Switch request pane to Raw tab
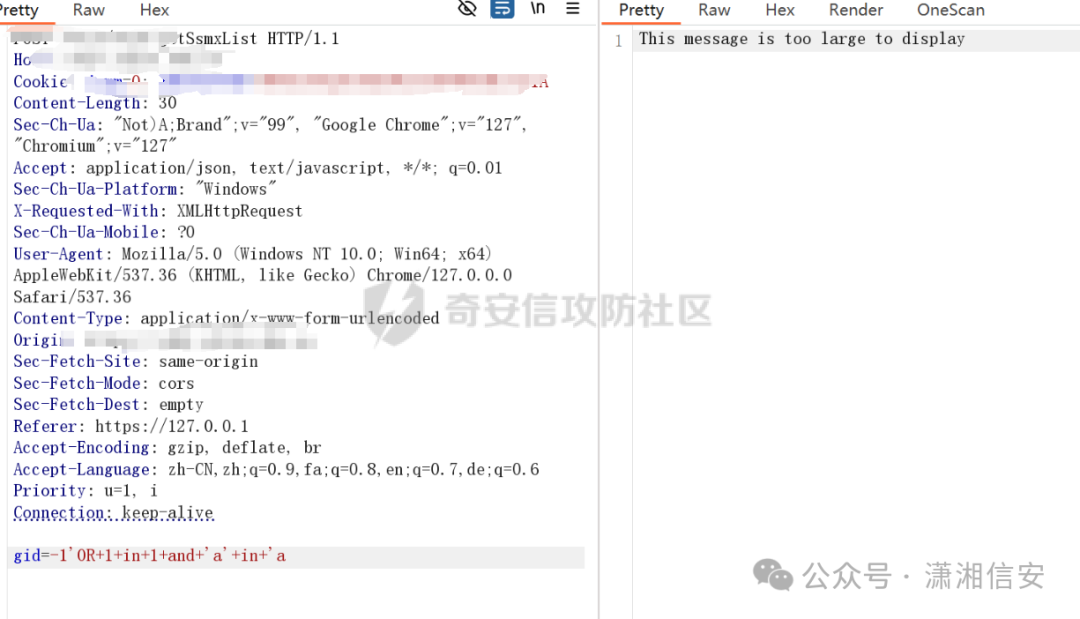The width and height of the screenshot is (1080, 619). pos(89,10)
